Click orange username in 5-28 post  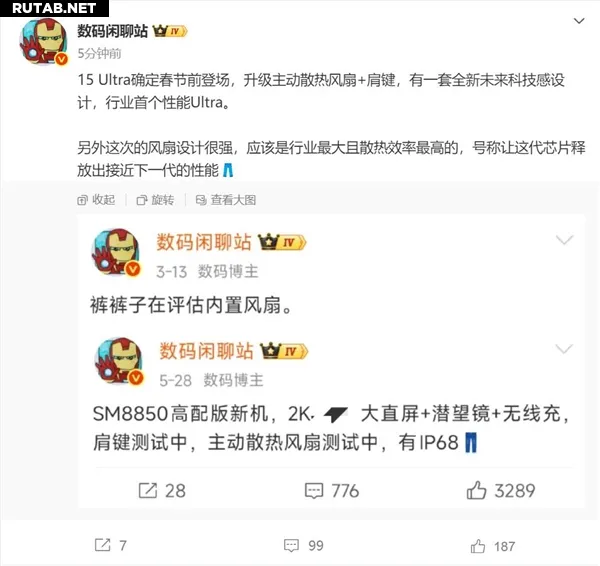click(207, 351)
